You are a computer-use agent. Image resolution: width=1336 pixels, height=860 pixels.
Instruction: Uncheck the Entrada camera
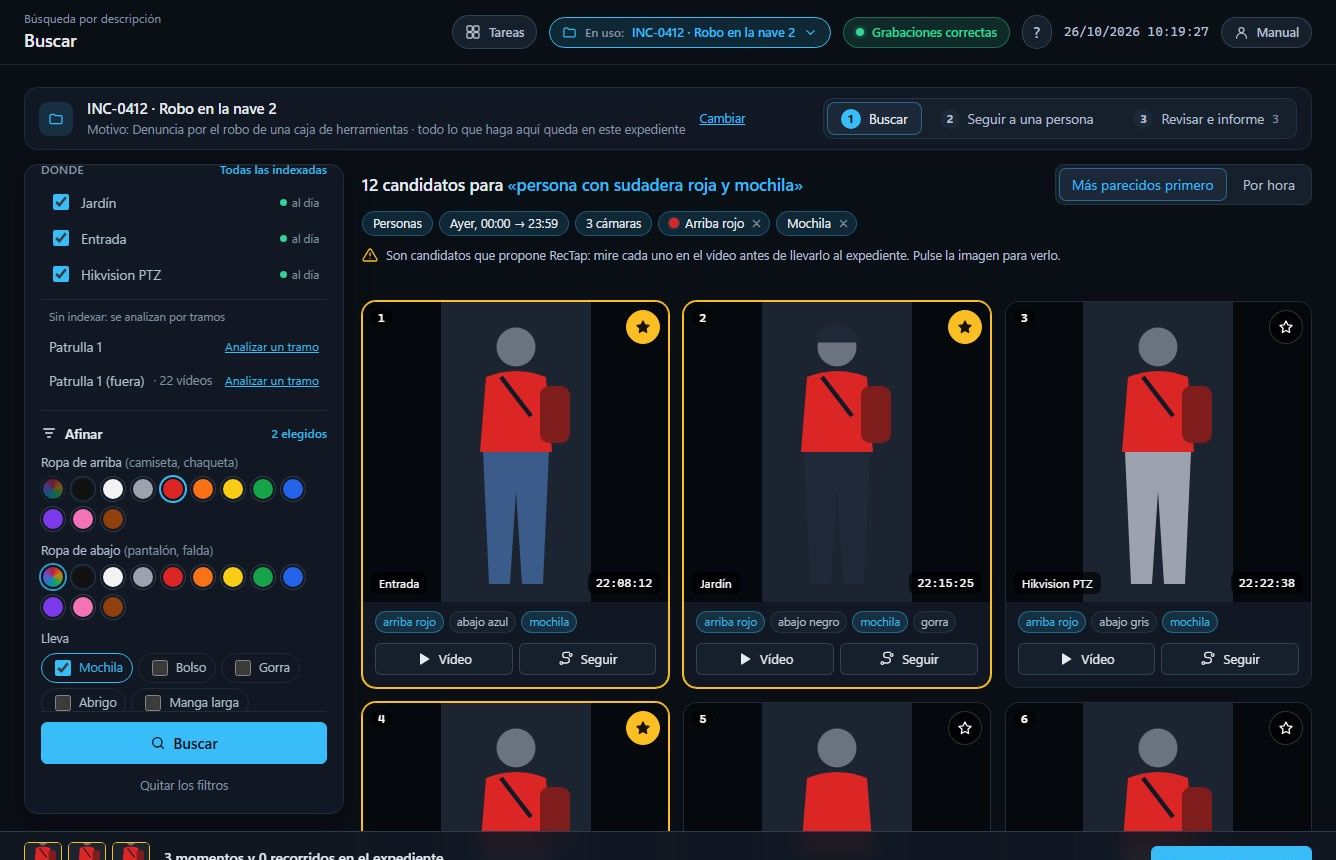60,239
